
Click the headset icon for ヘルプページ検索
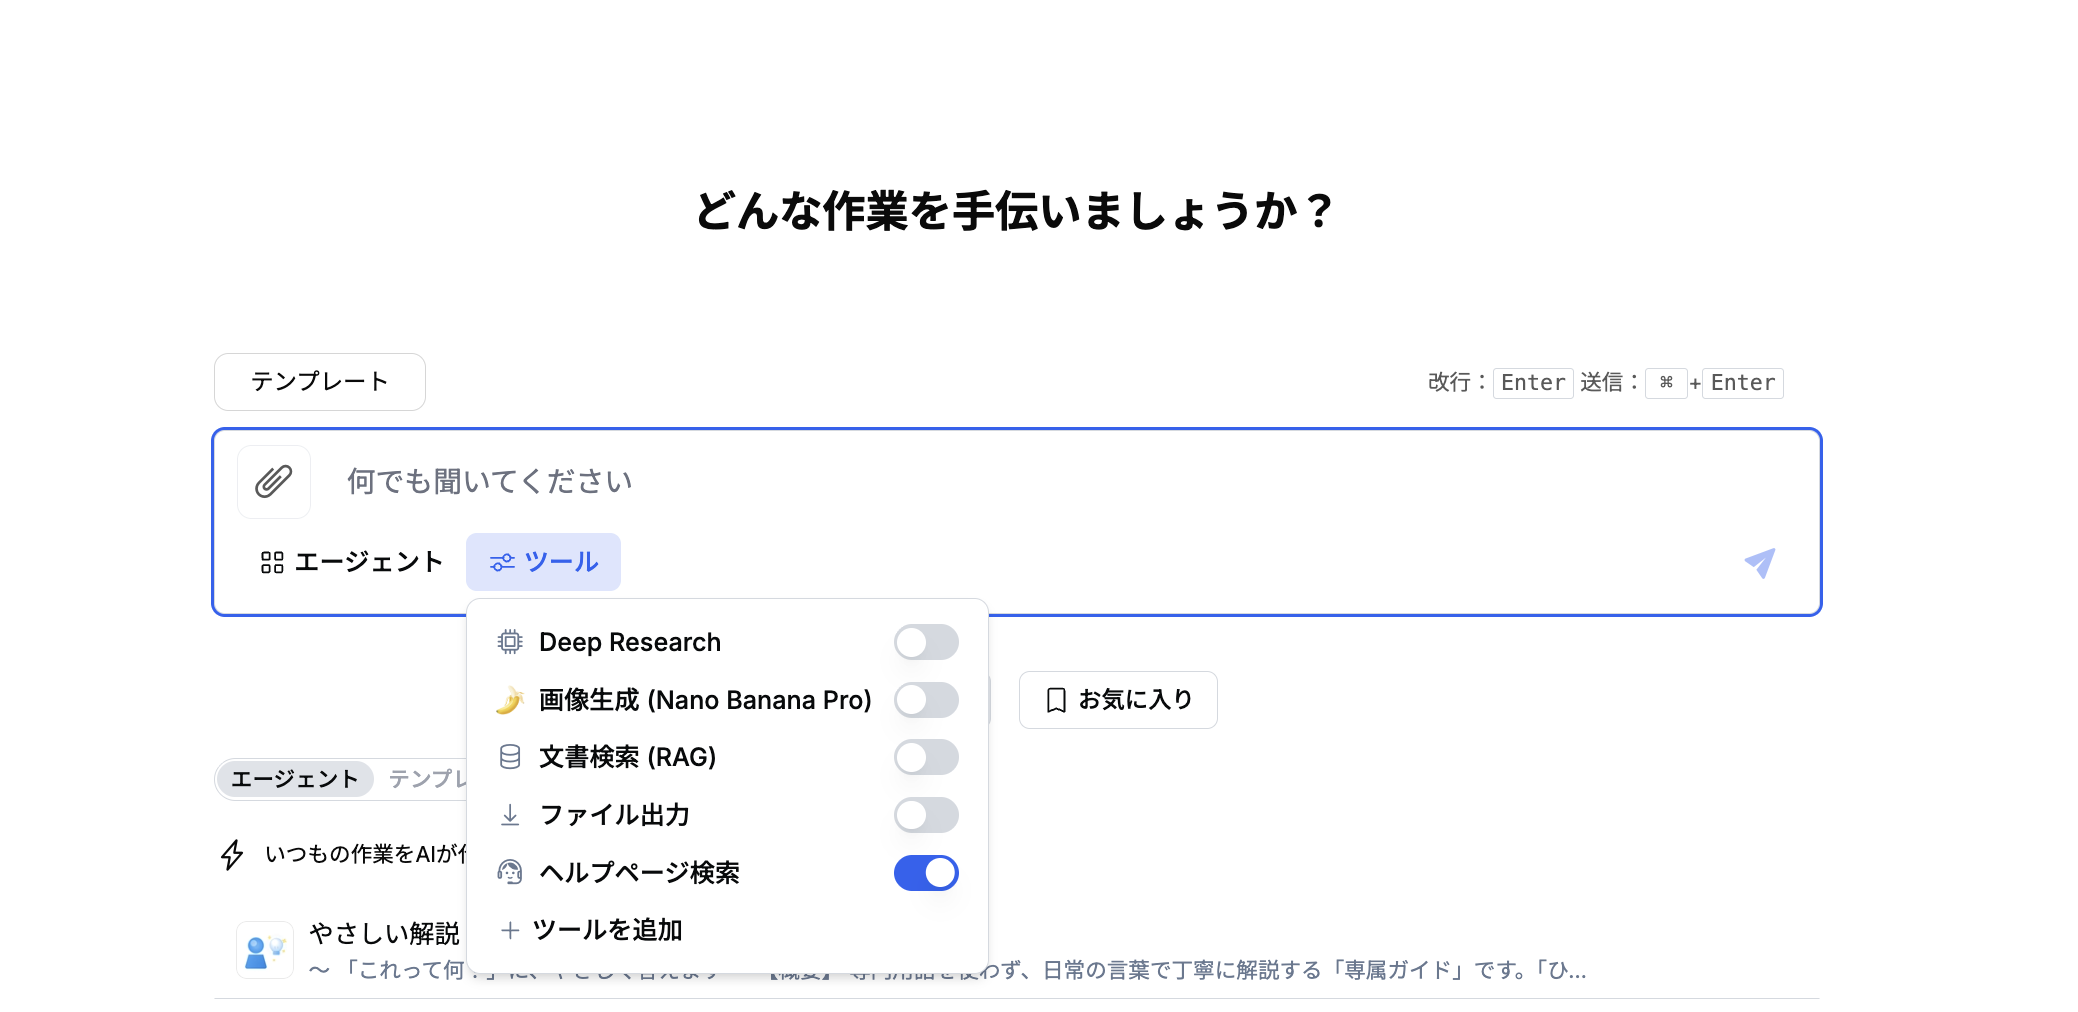point(510,873)
